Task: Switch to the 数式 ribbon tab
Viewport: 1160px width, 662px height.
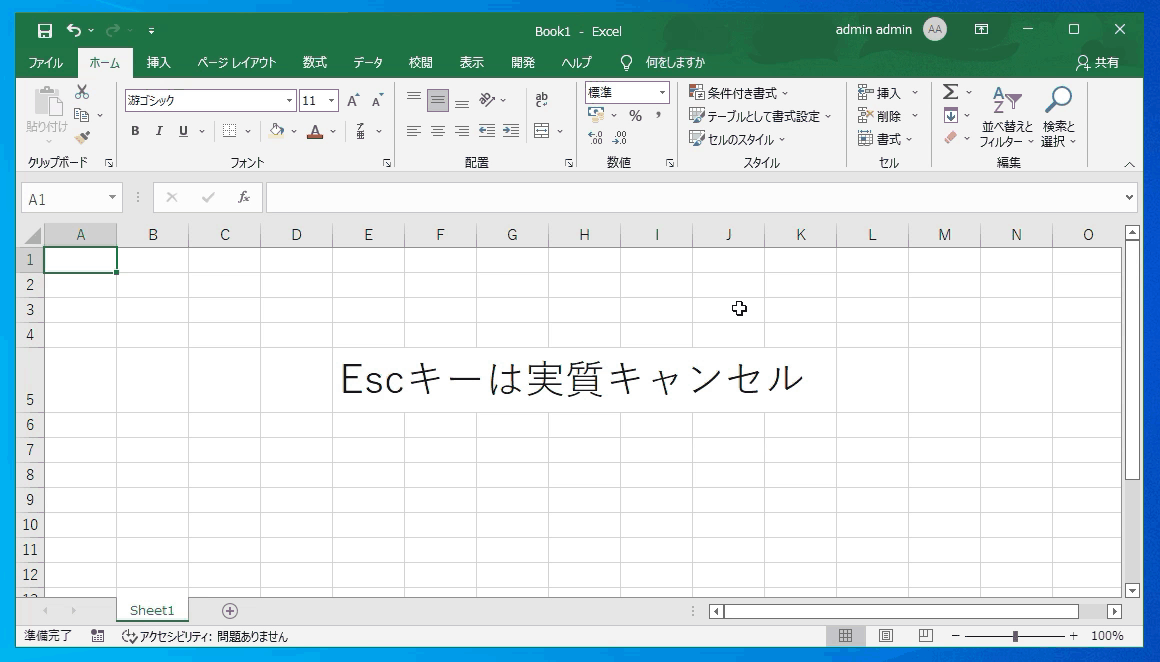Action: pyautogui.click(x=315, y=62)
